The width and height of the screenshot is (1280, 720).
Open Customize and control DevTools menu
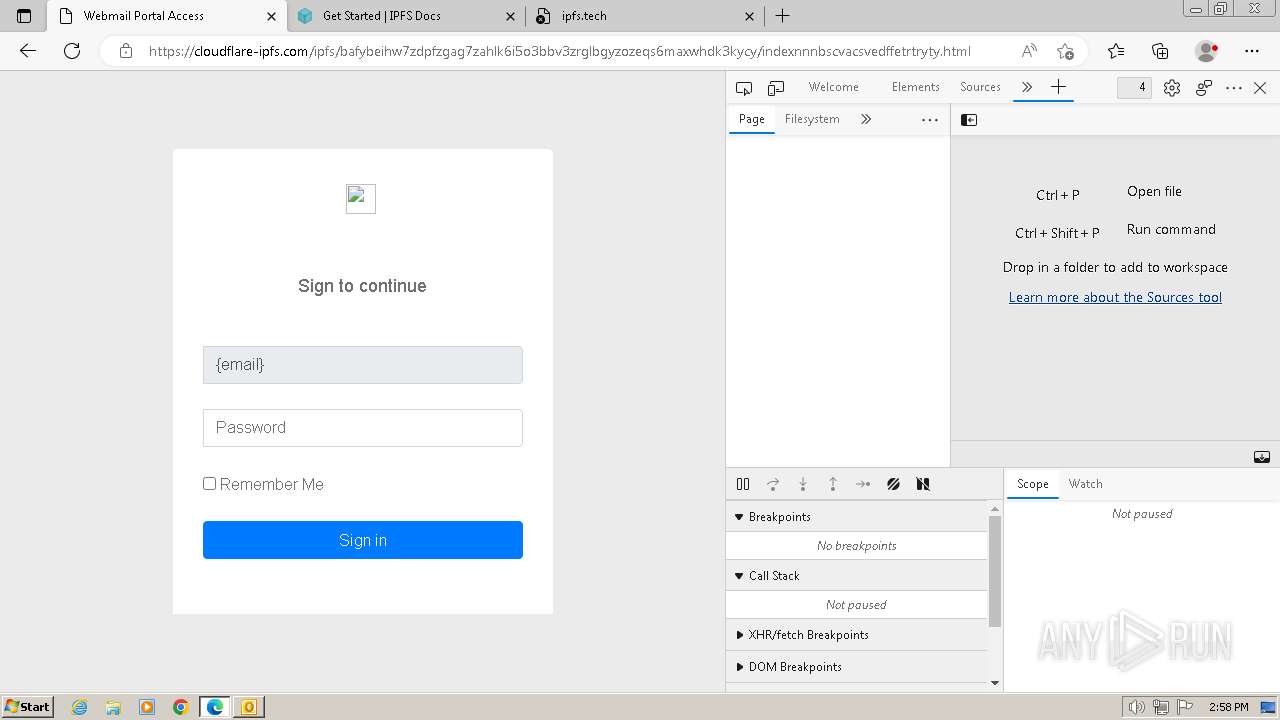pos(1234,88)
